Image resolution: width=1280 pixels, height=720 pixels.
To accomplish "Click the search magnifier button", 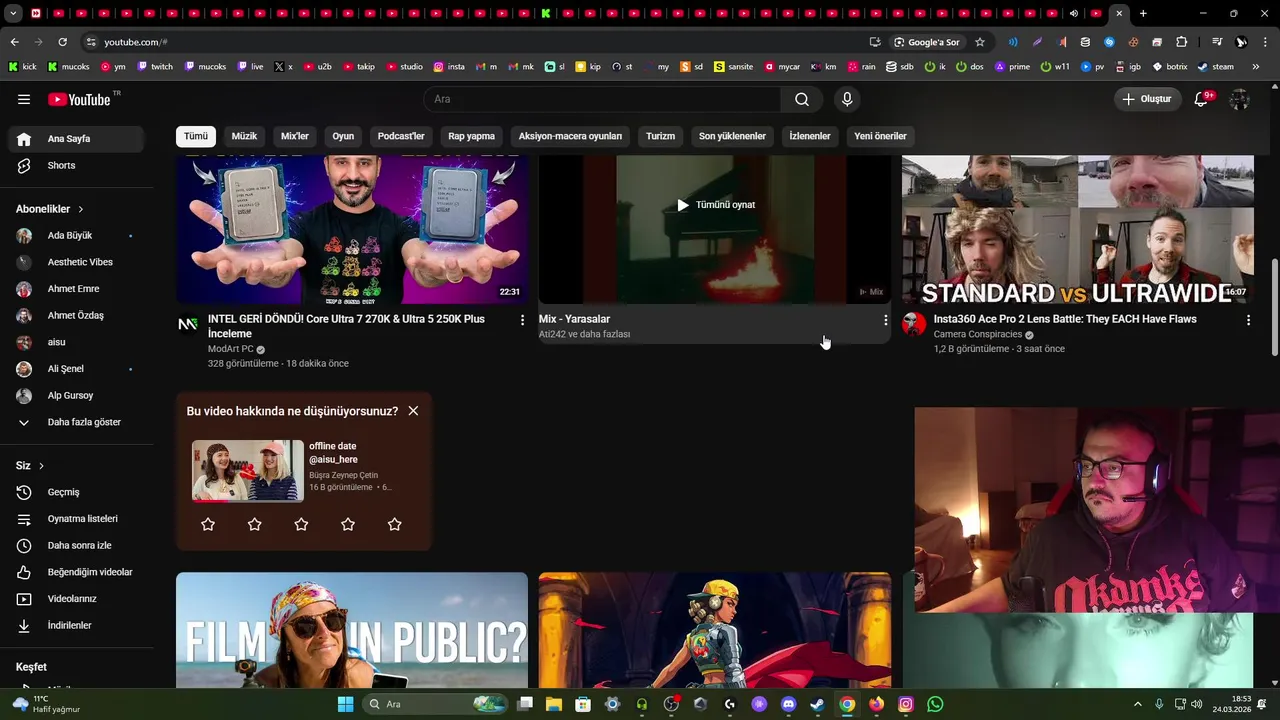I will [802, 99].
